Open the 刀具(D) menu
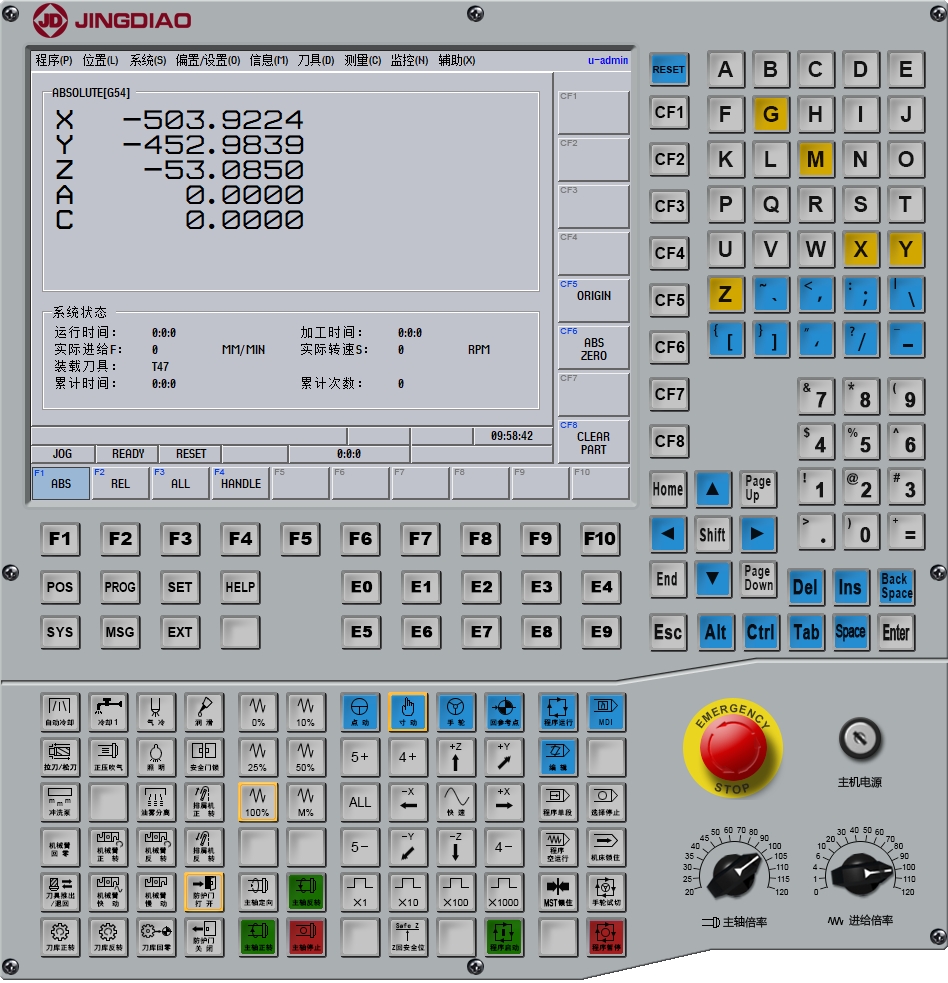This screenshot has width=948, height=983. tap(315, 60)
